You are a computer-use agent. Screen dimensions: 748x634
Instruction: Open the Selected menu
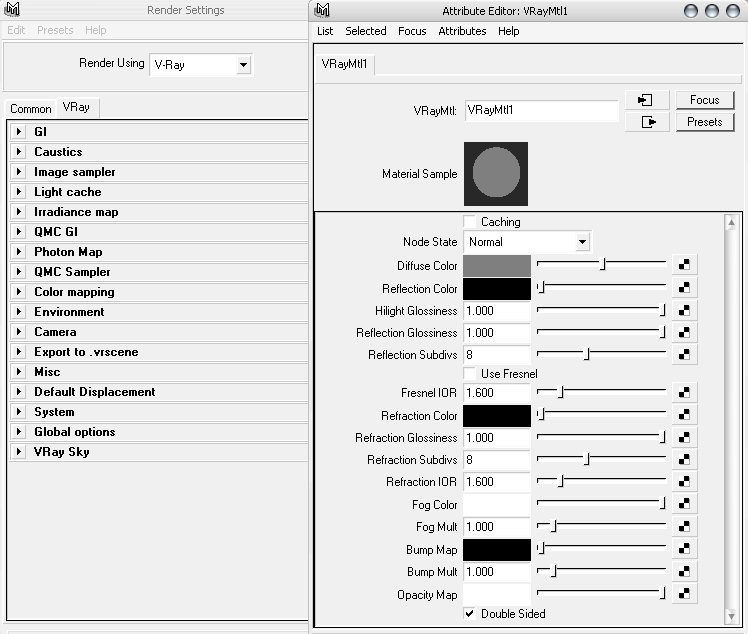click(x=366, y=31)
